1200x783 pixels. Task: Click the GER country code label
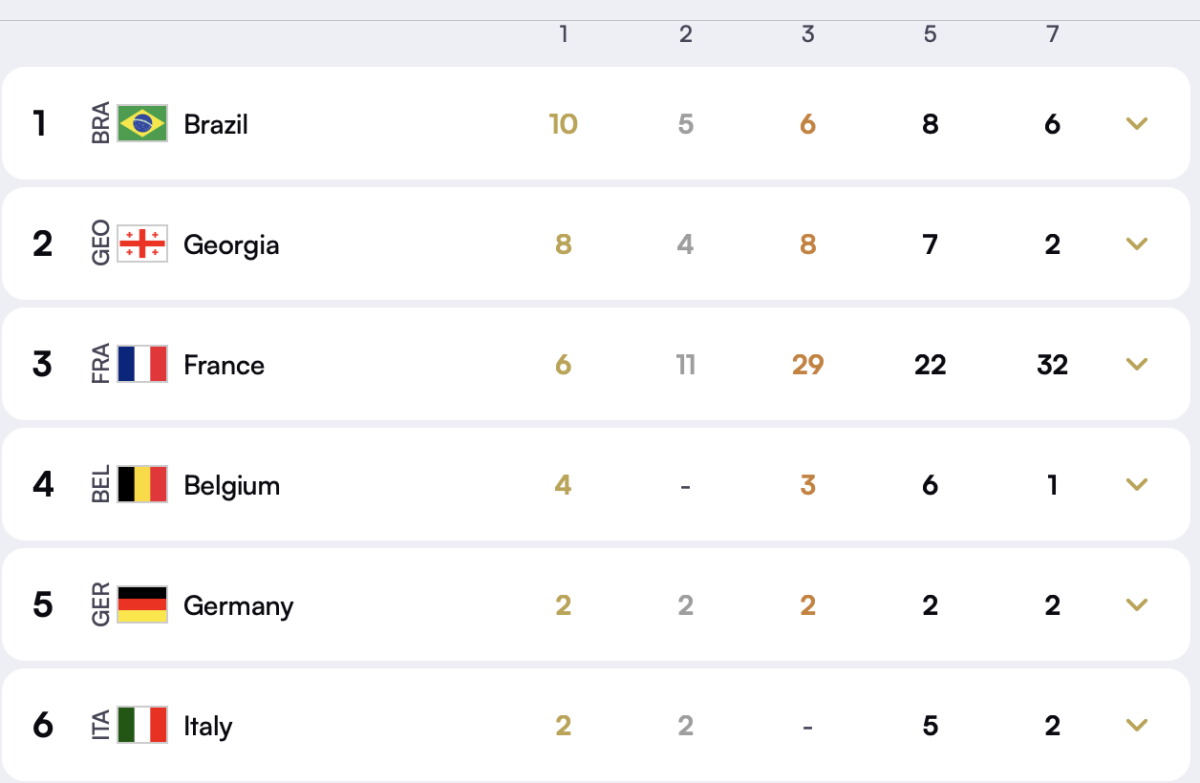(100, 605)
